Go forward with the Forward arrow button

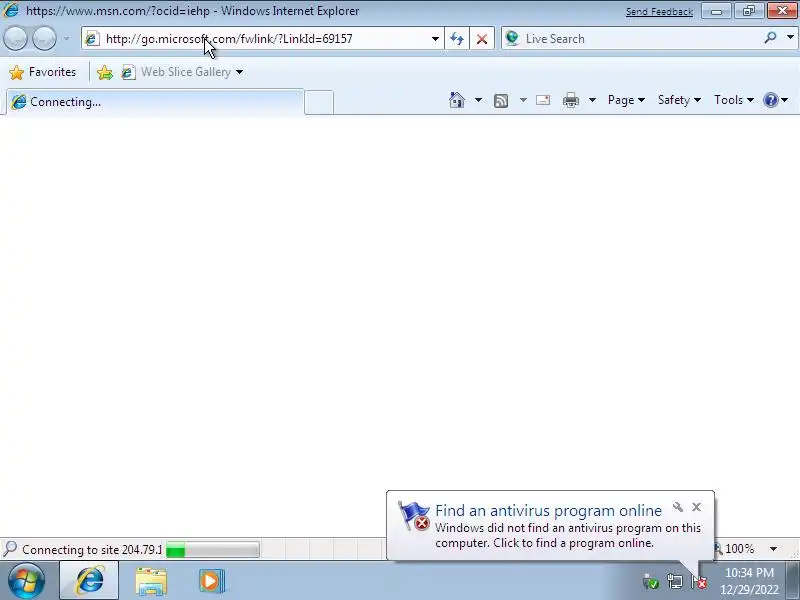click(44, 38)
